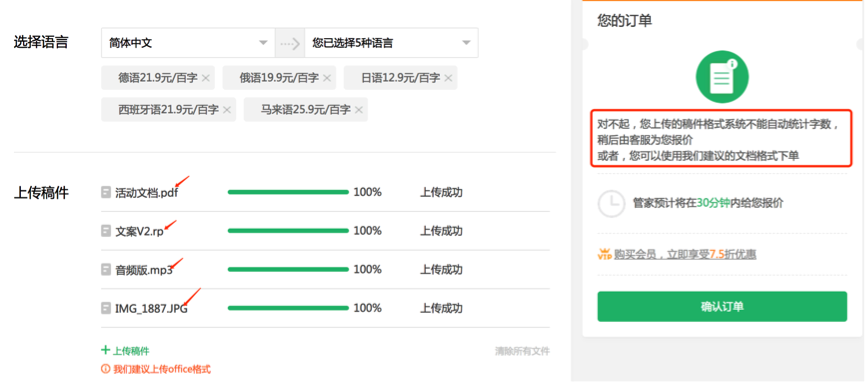Click the 30分钟 quote time text
The width and height of the screenshot is (865, 382).
click(713, 203)
